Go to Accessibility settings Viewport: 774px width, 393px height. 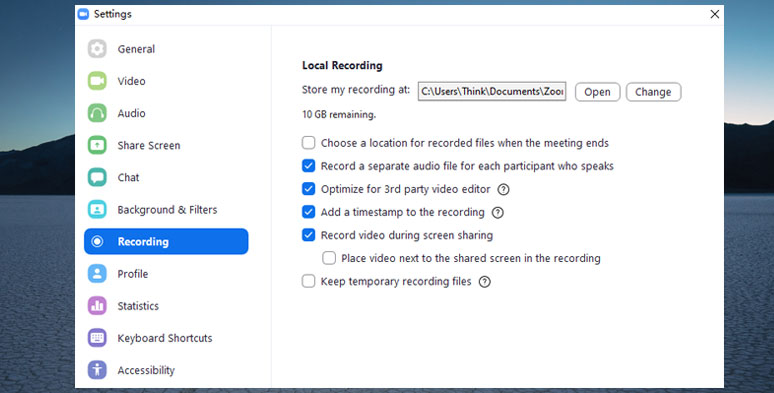coord(166,370)
